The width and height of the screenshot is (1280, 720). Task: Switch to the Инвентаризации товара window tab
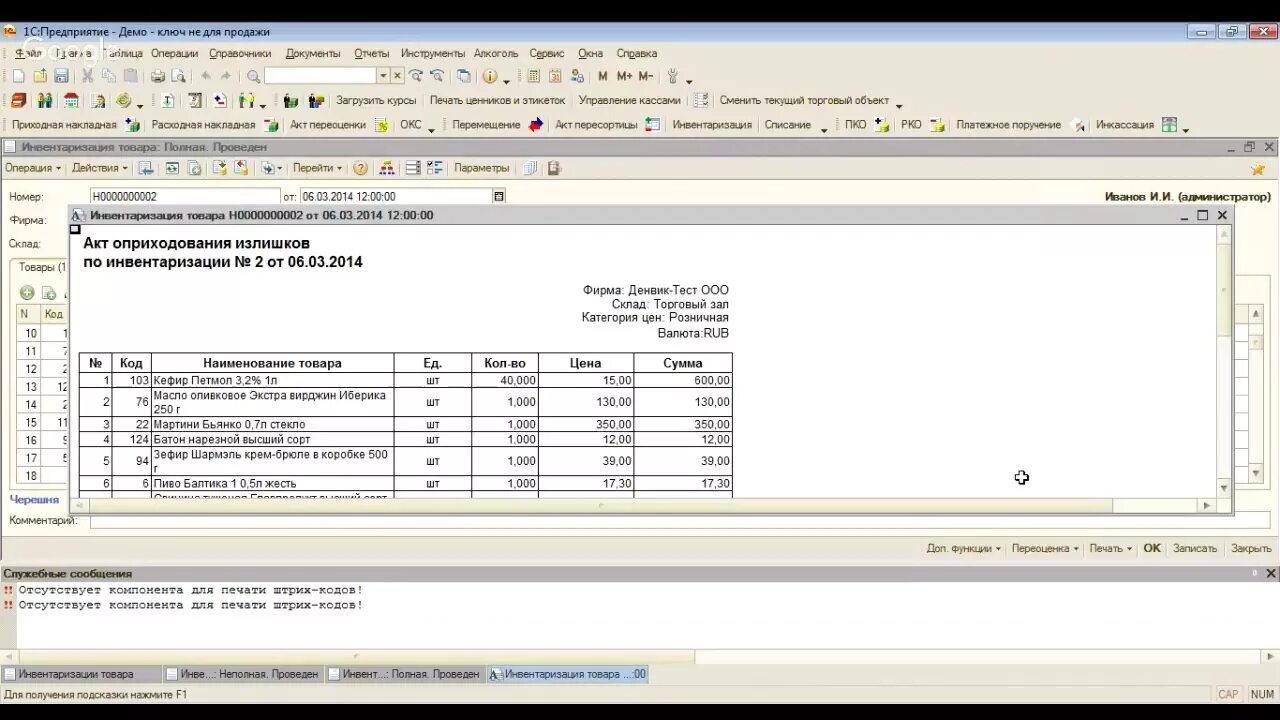pos(81,674)
